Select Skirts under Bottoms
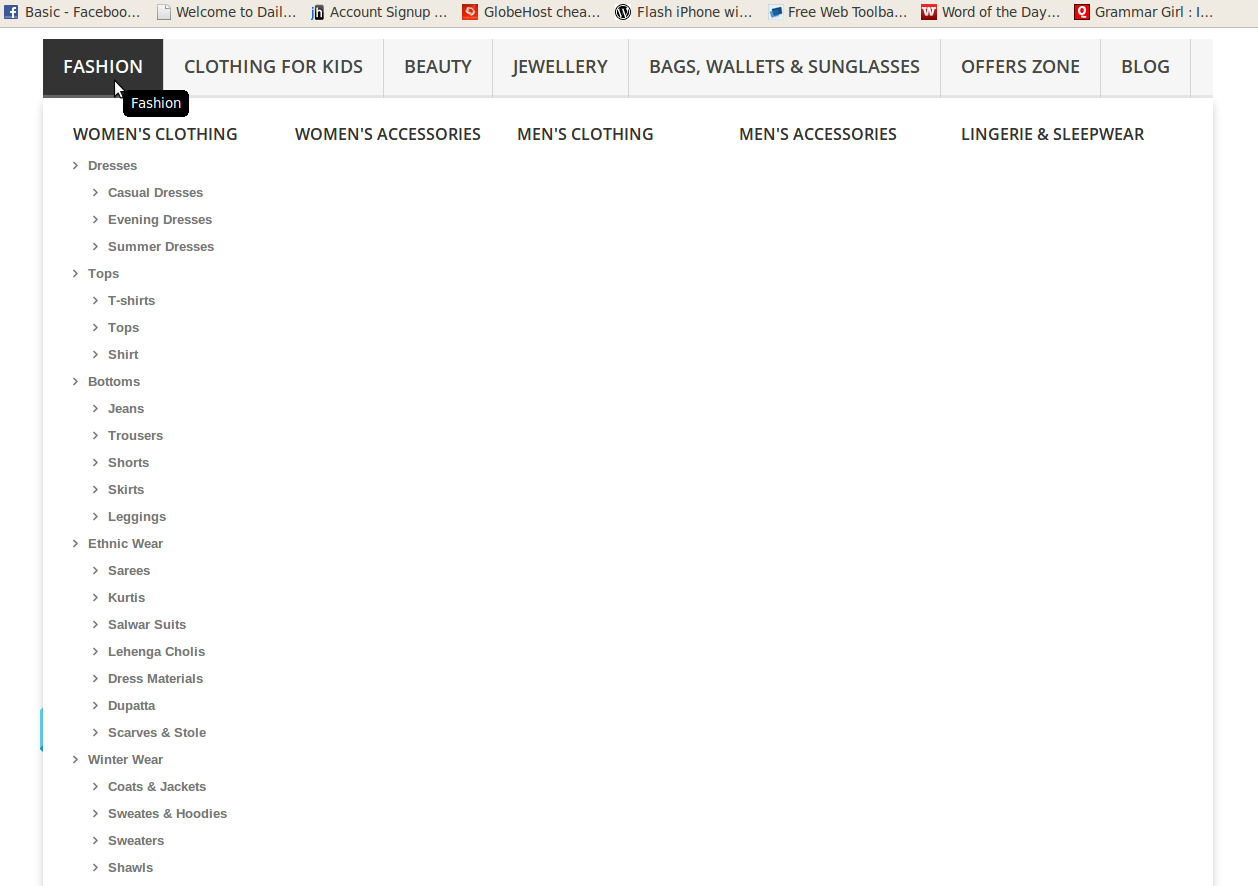The width and height of the screenshot is (1258, 886). [x=126, y=490]
